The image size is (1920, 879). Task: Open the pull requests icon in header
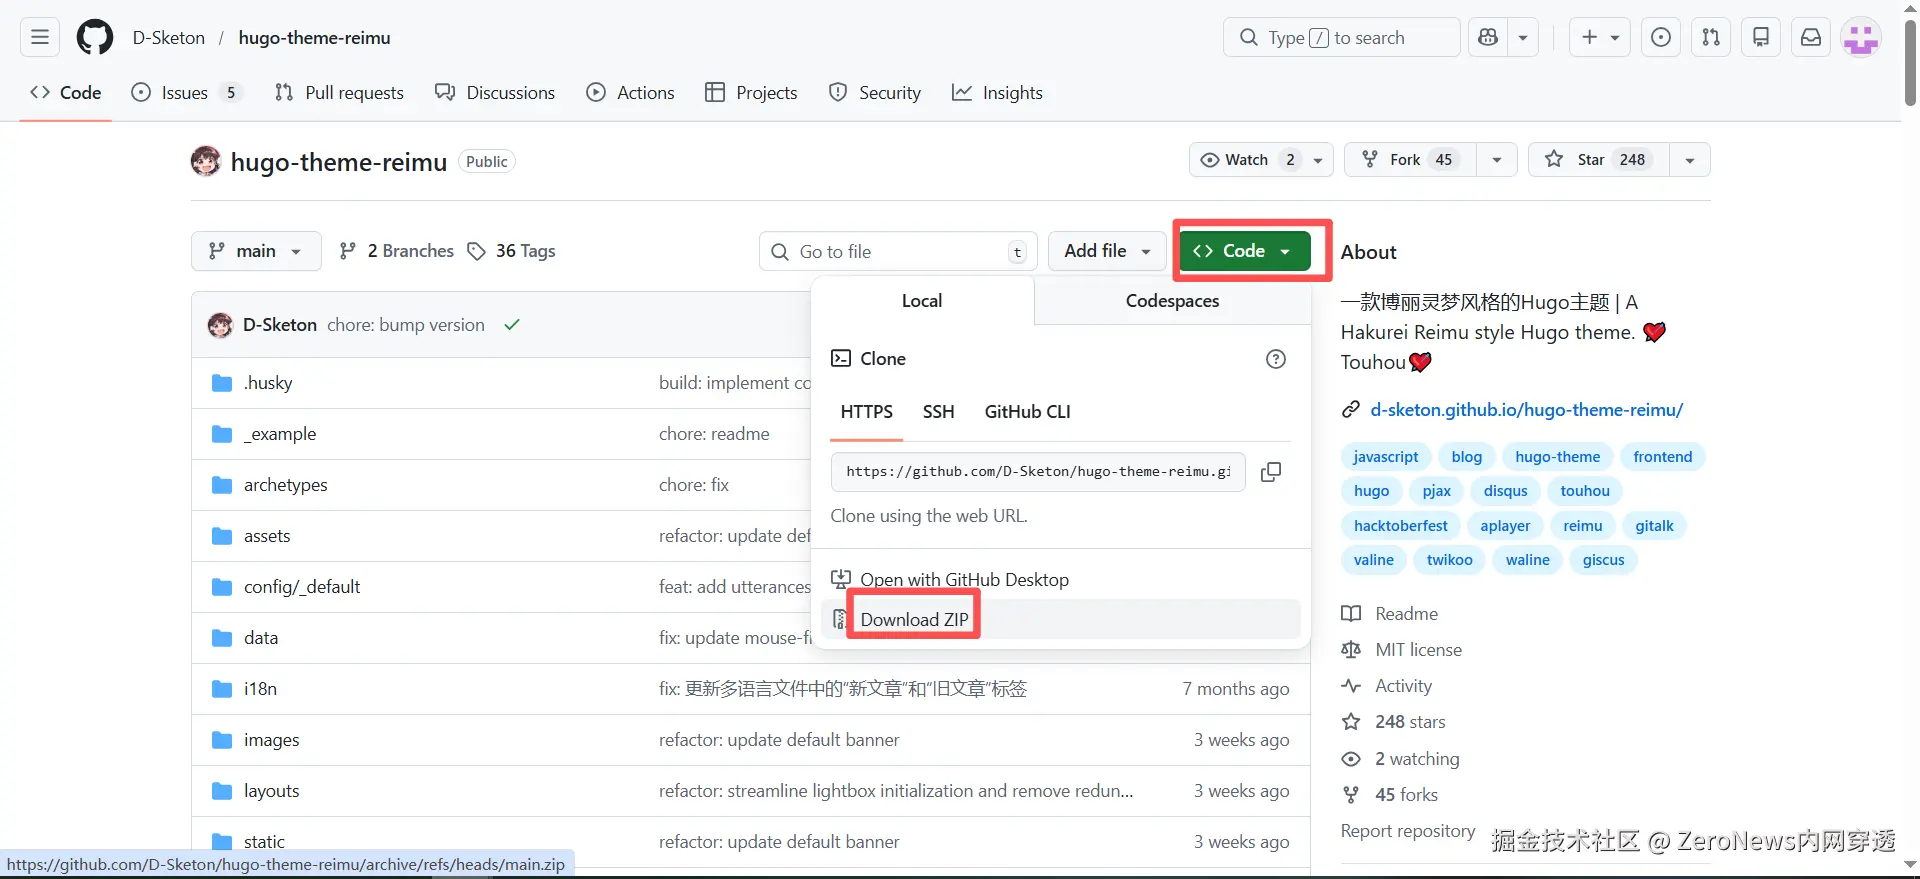point(1711,38)
